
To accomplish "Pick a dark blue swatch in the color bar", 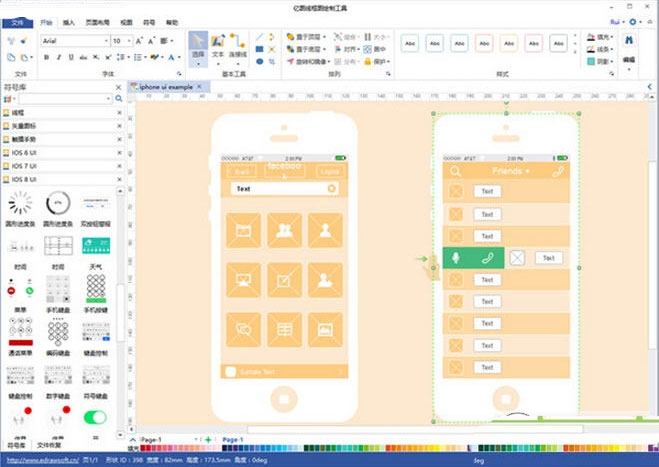I will pyautogui.click(x=225, y=449).
